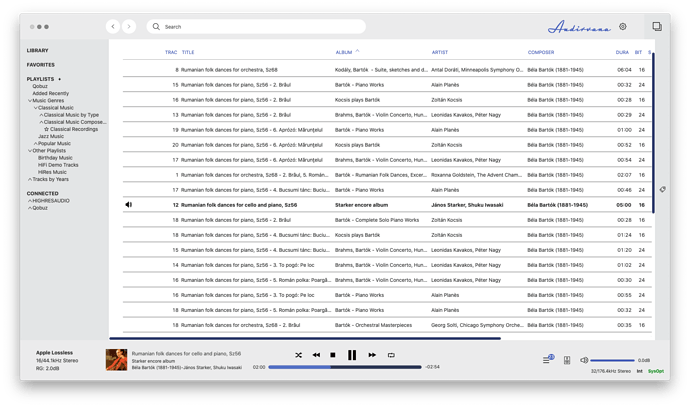Image resolution: width=690 pixels, height=406 pixels.
Task: Click the Bartók - Complete Solo Piano Works album
Action: 377,220
